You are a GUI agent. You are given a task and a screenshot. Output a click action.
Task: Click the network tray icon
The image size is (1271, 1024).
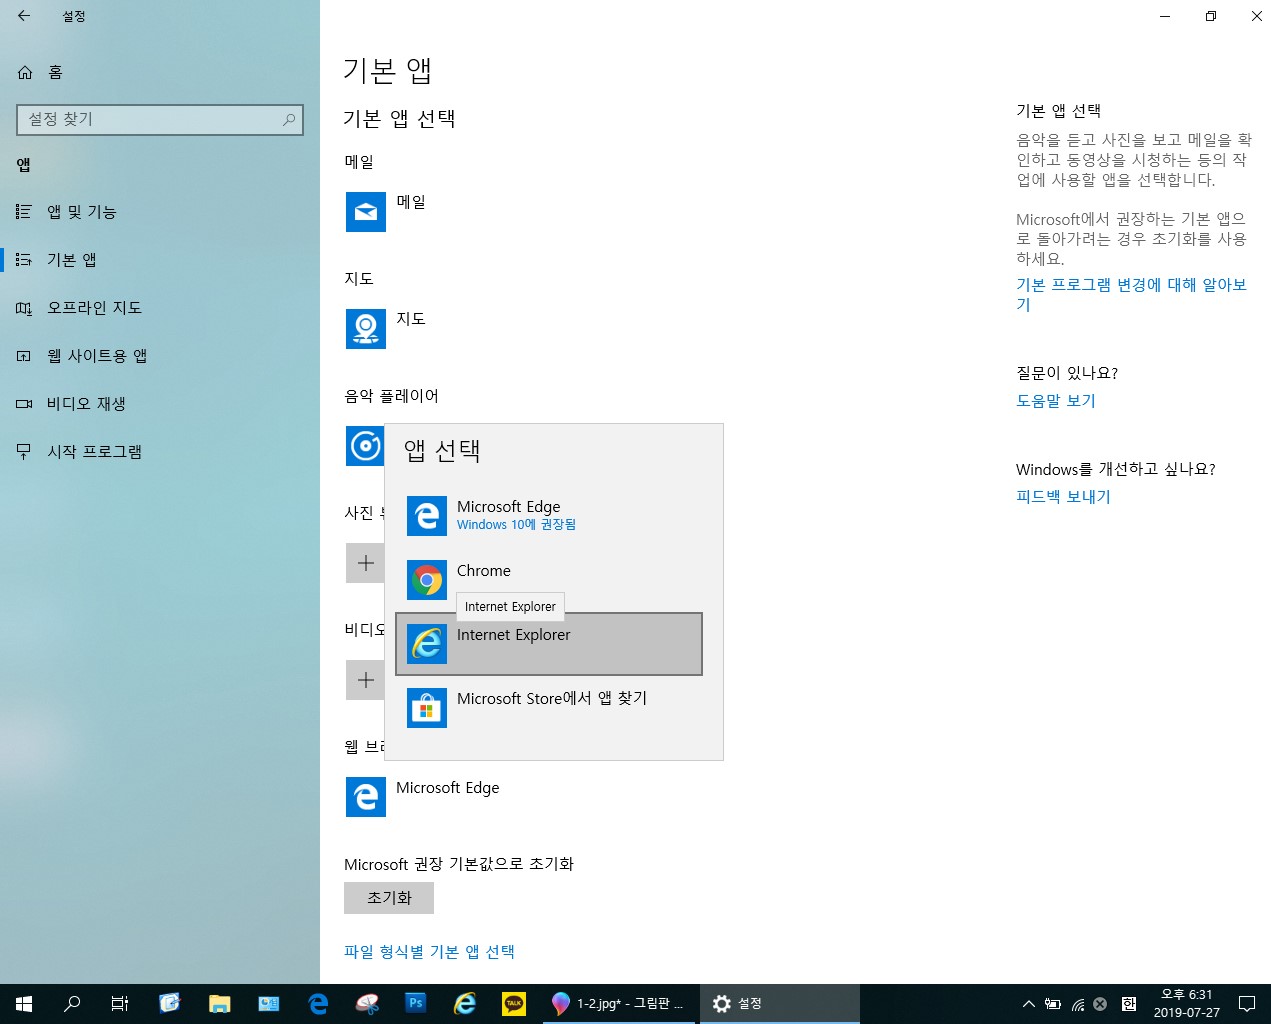pyautogui.click(x=1077, y=1004)
